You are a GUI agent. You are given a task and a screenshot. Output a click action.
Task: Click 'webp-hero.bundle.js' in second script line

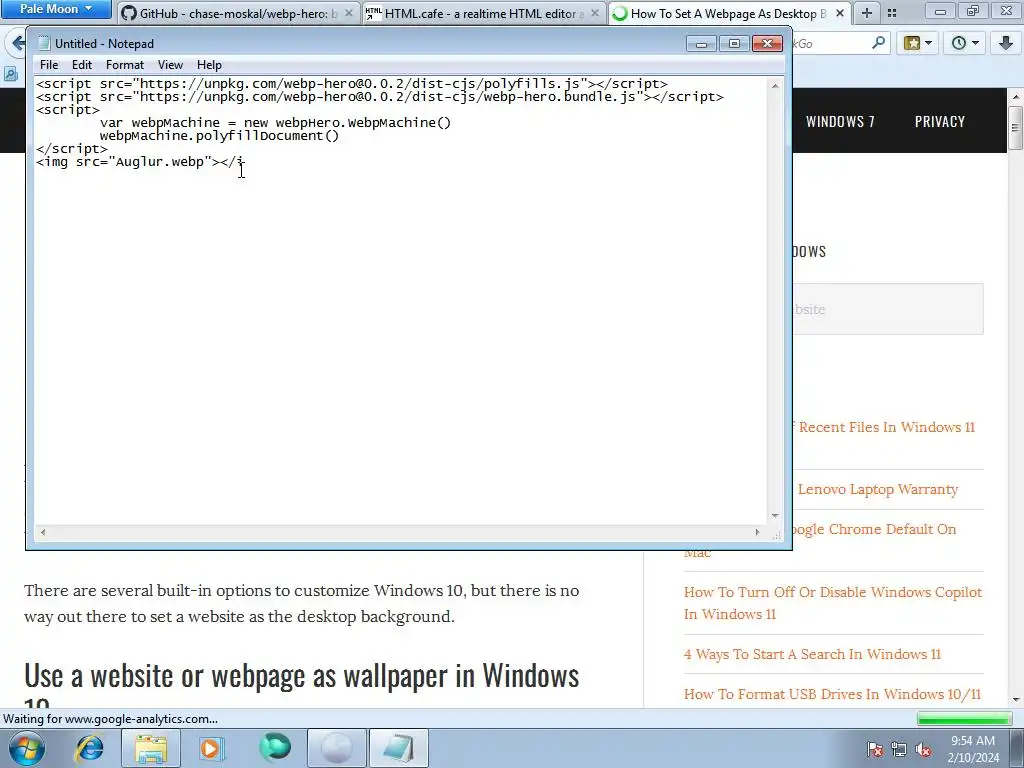pyautogui.click(x=560, y=97)
